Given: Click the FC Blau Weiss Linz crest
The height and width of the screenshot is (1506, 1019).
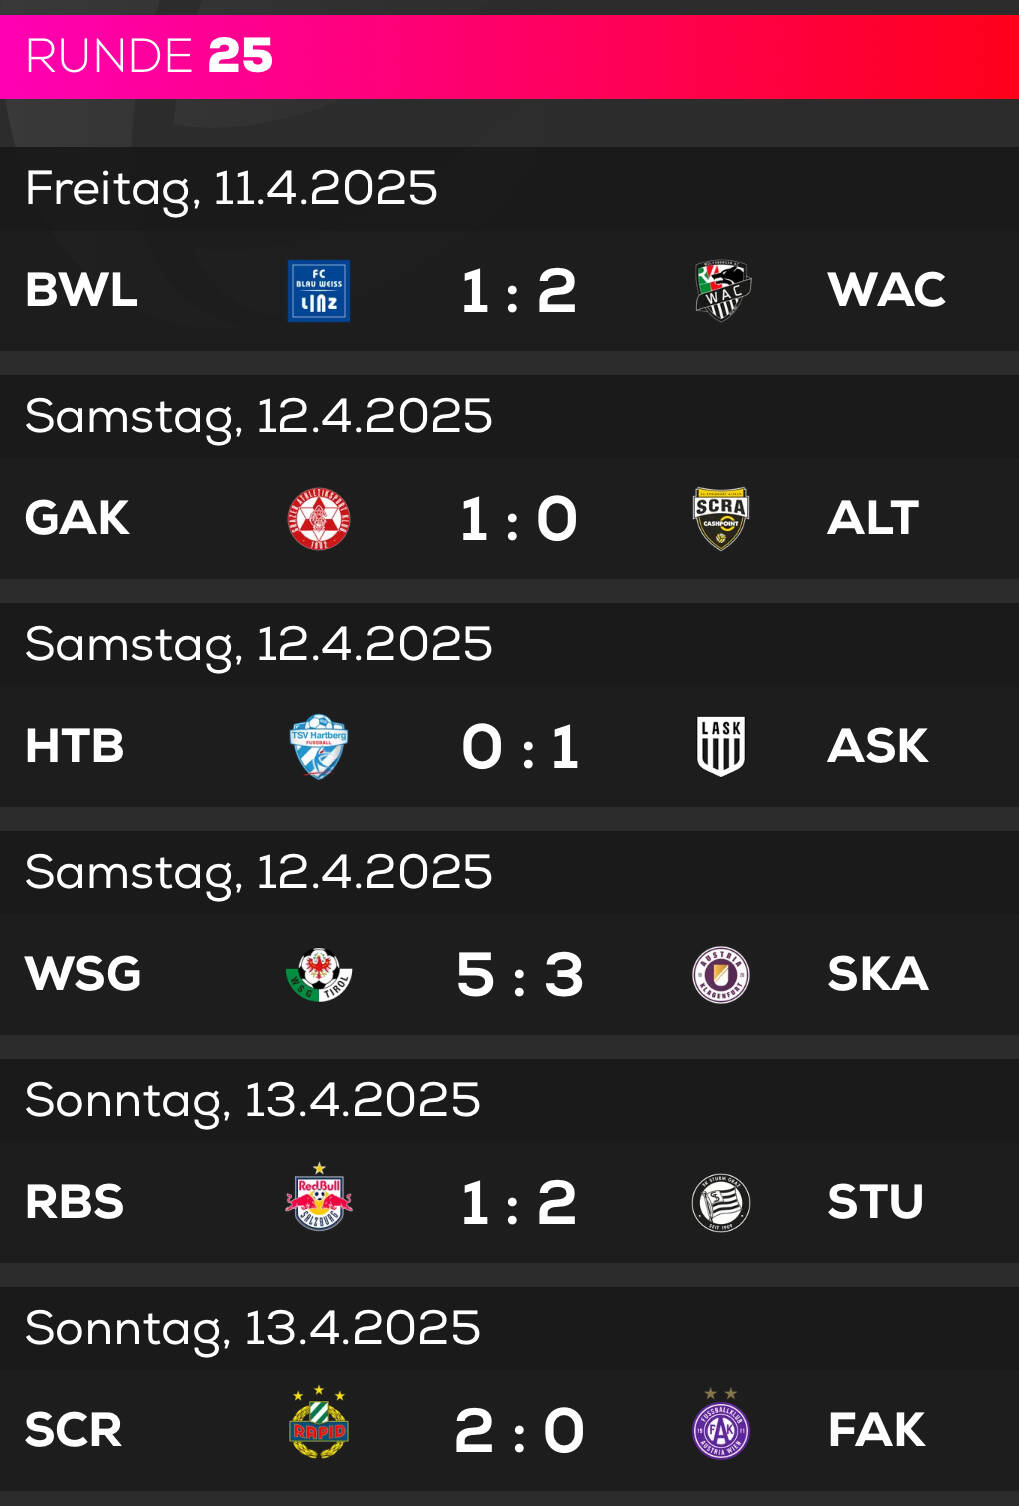Looking at the screenshot, I should pos(319,291).
